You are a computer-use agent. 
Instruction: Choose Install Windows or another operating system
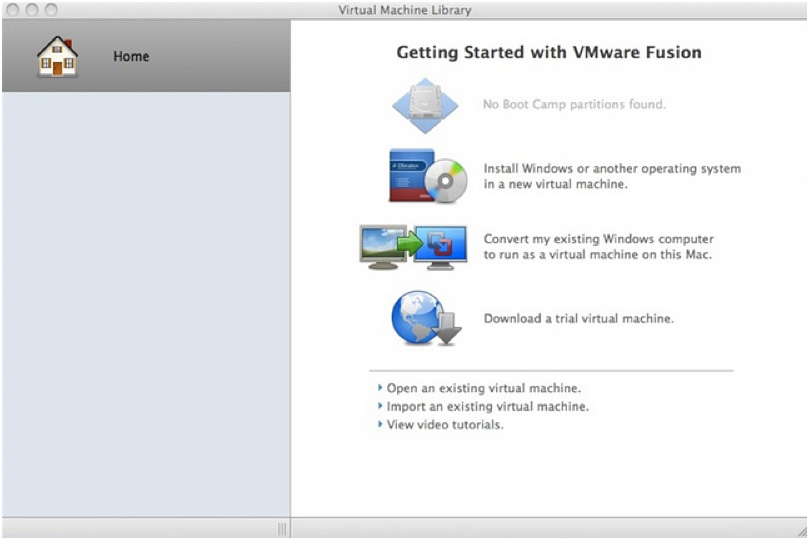(612, 176)
